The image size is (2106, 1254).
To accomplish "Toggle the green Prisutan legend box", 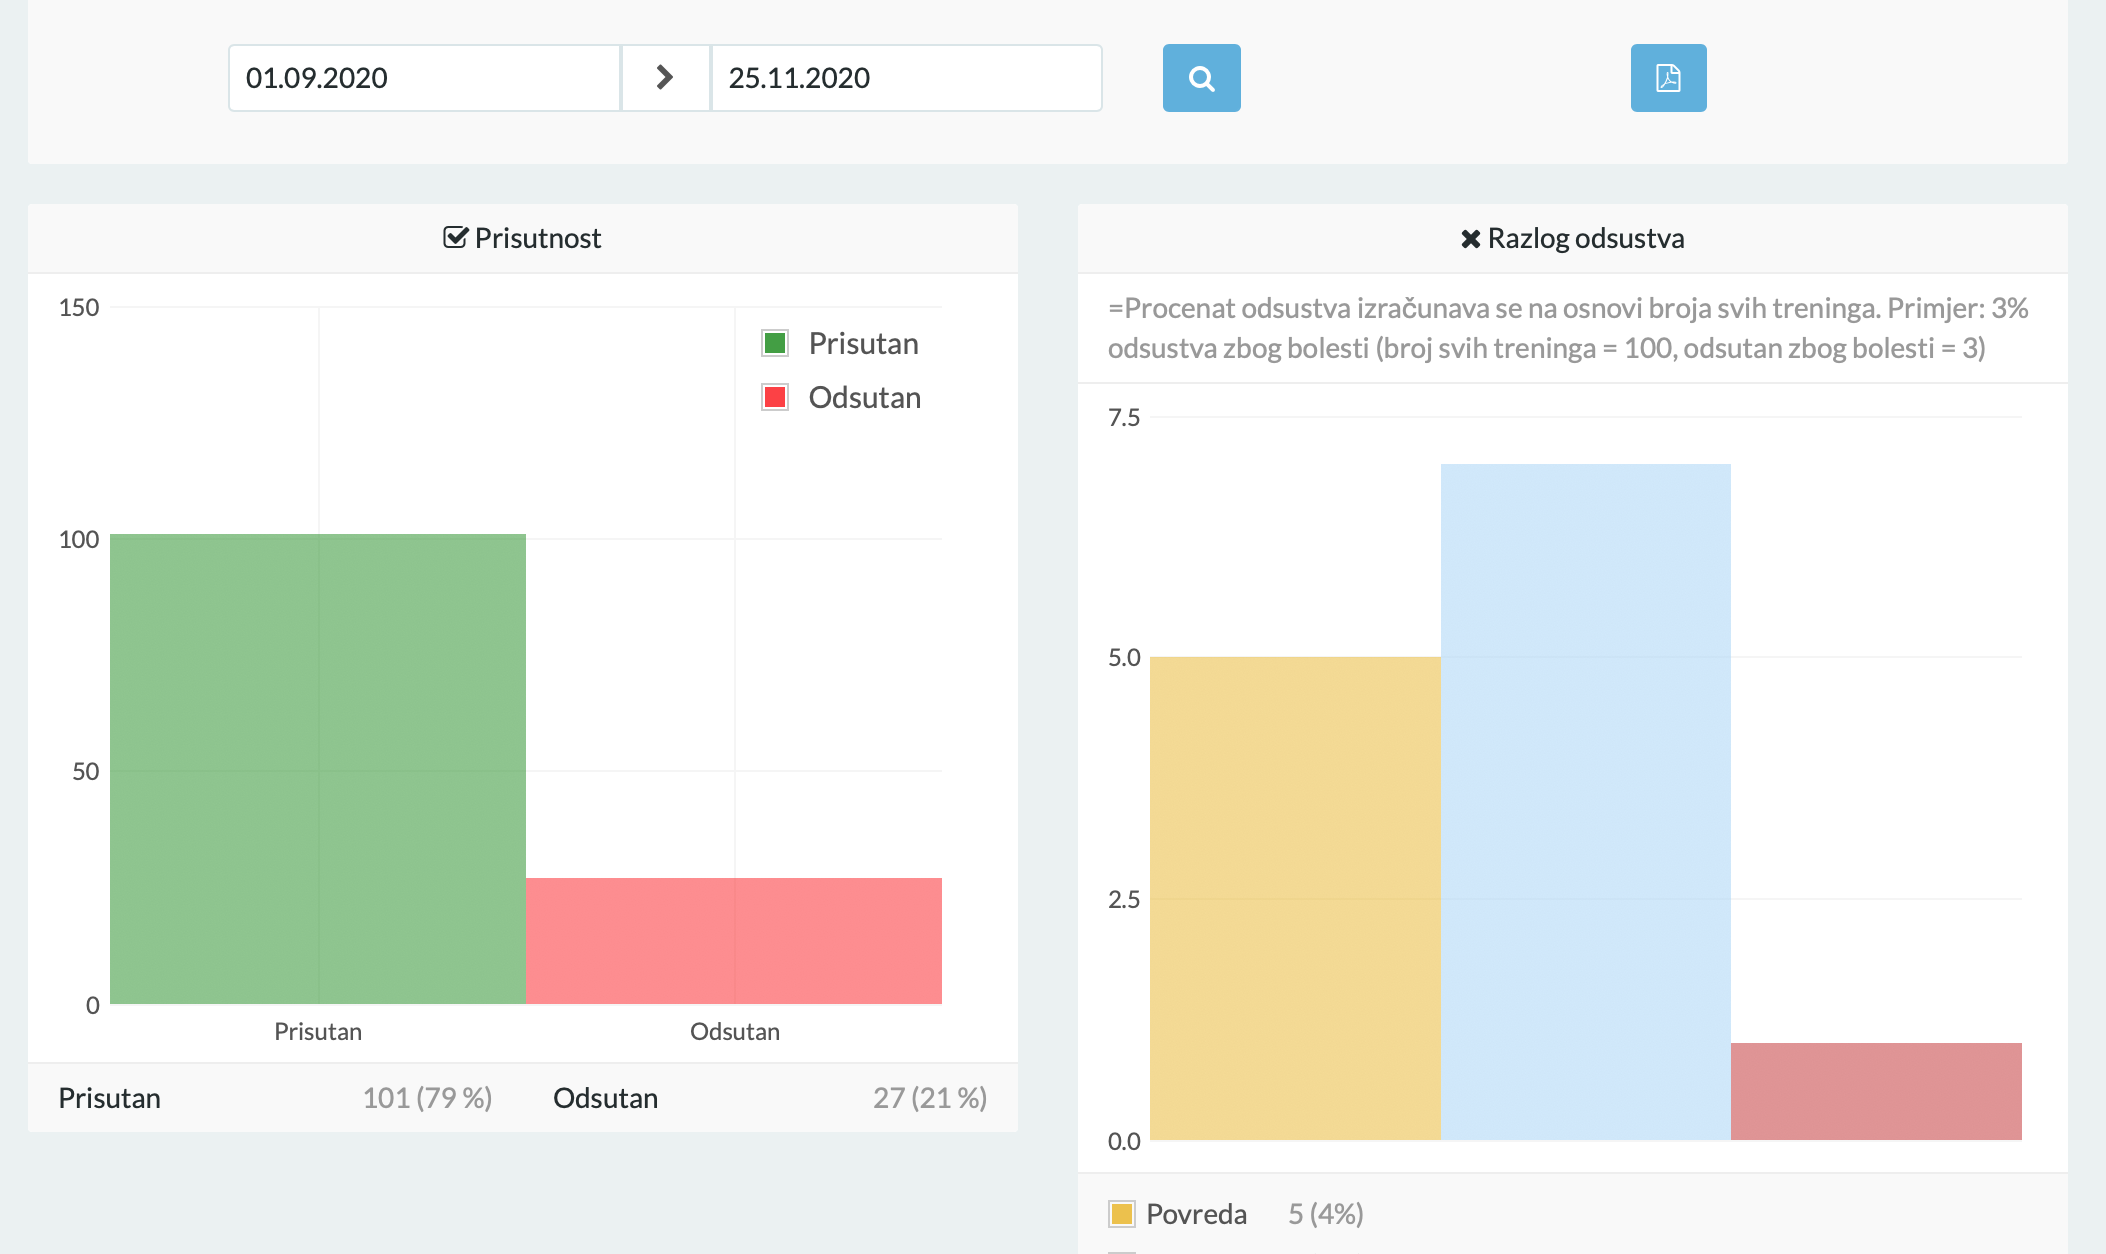I will (775, 344).
